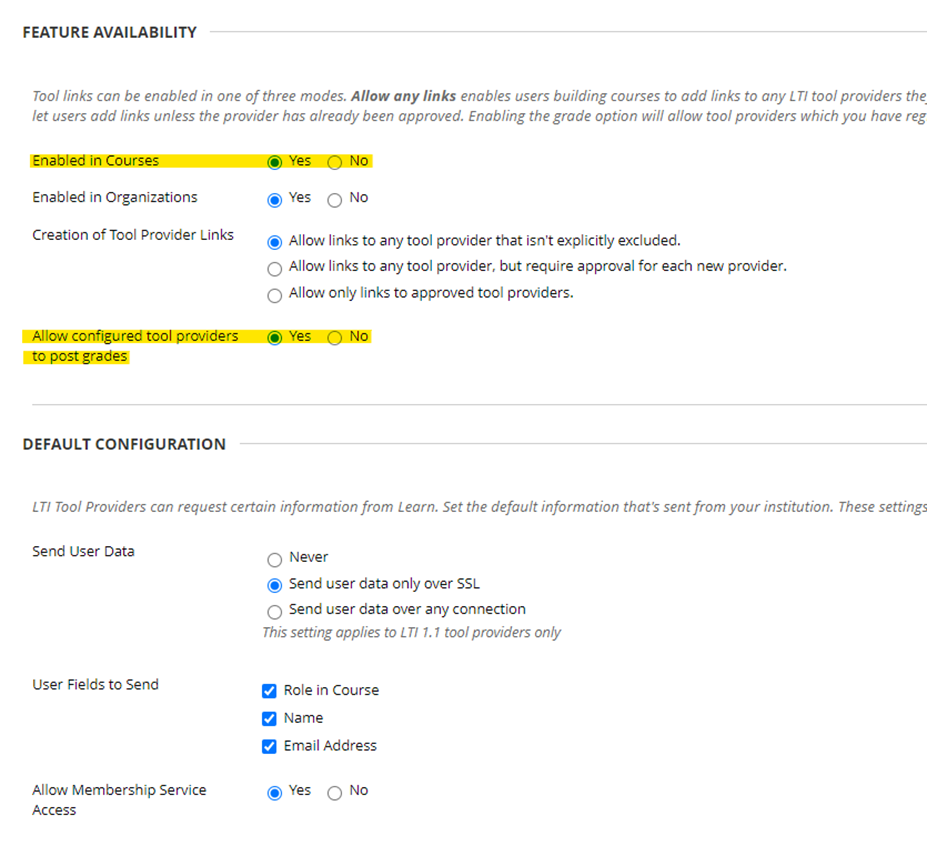Allow only links to approved tool providers

[x=275, y=295]
